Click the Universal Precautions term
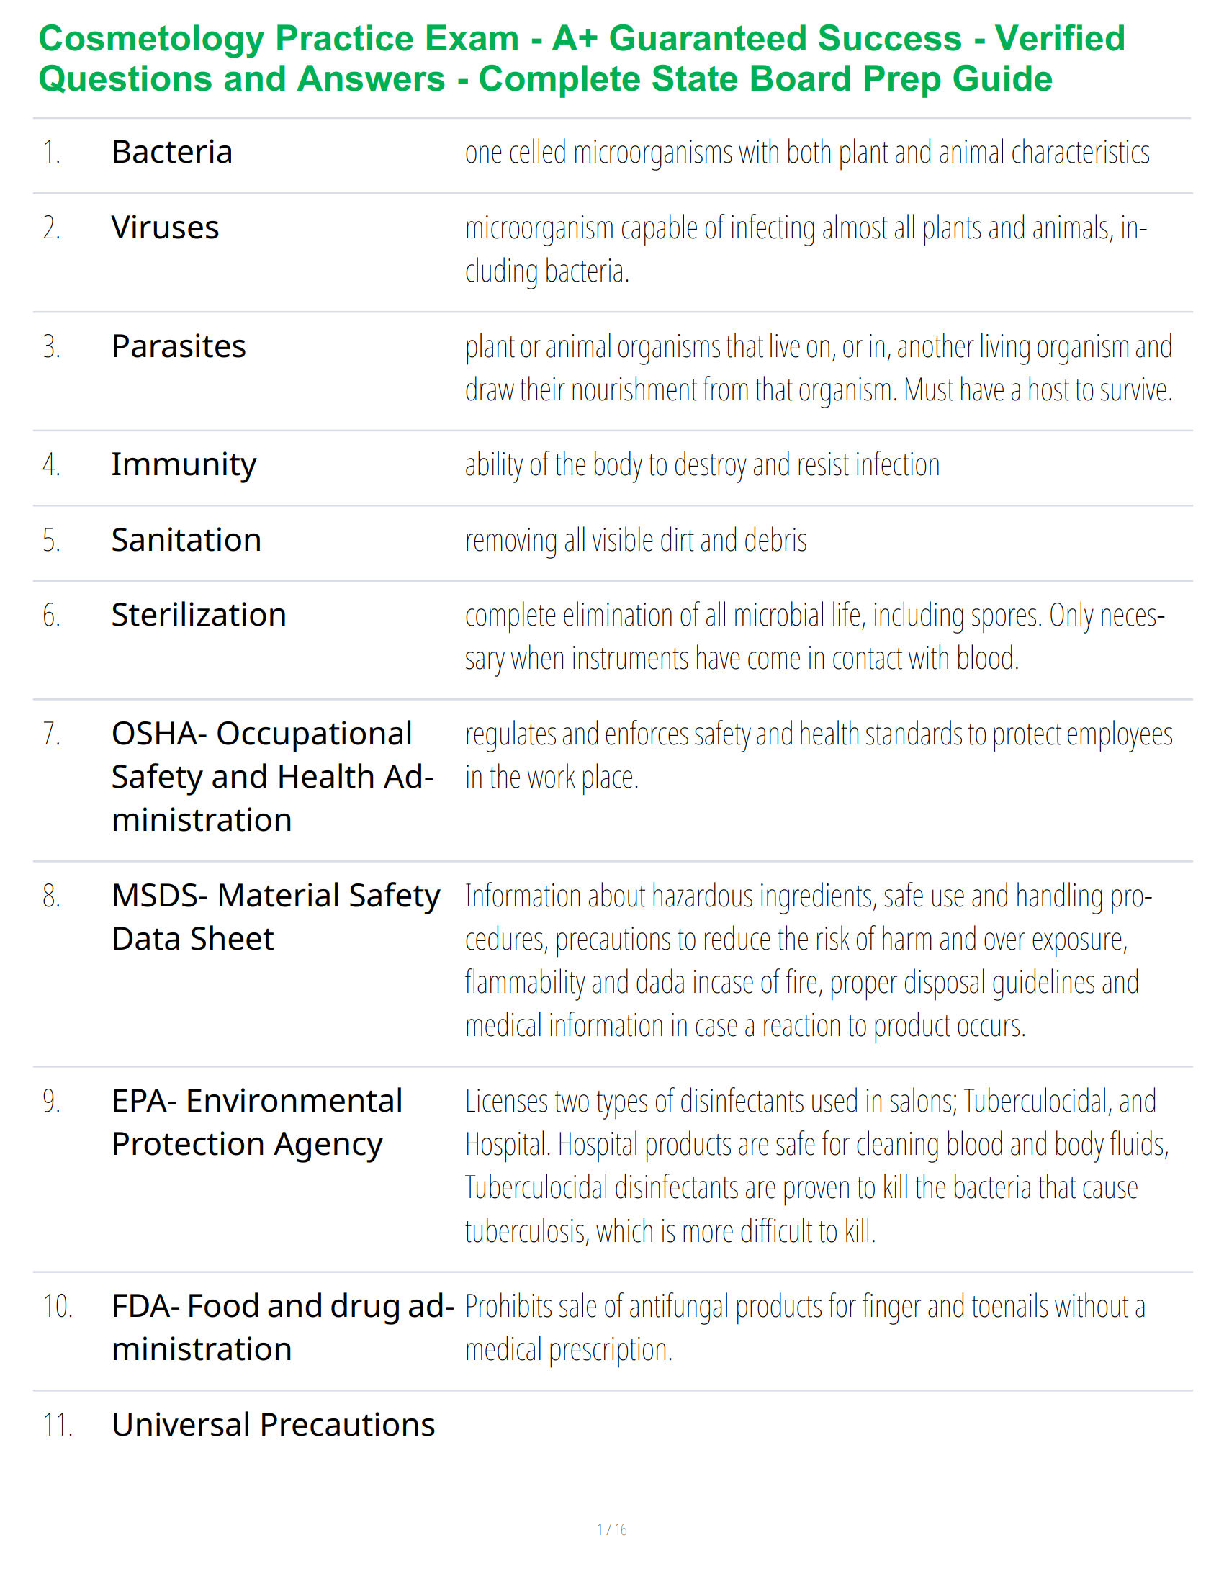 pos(273,1425)
